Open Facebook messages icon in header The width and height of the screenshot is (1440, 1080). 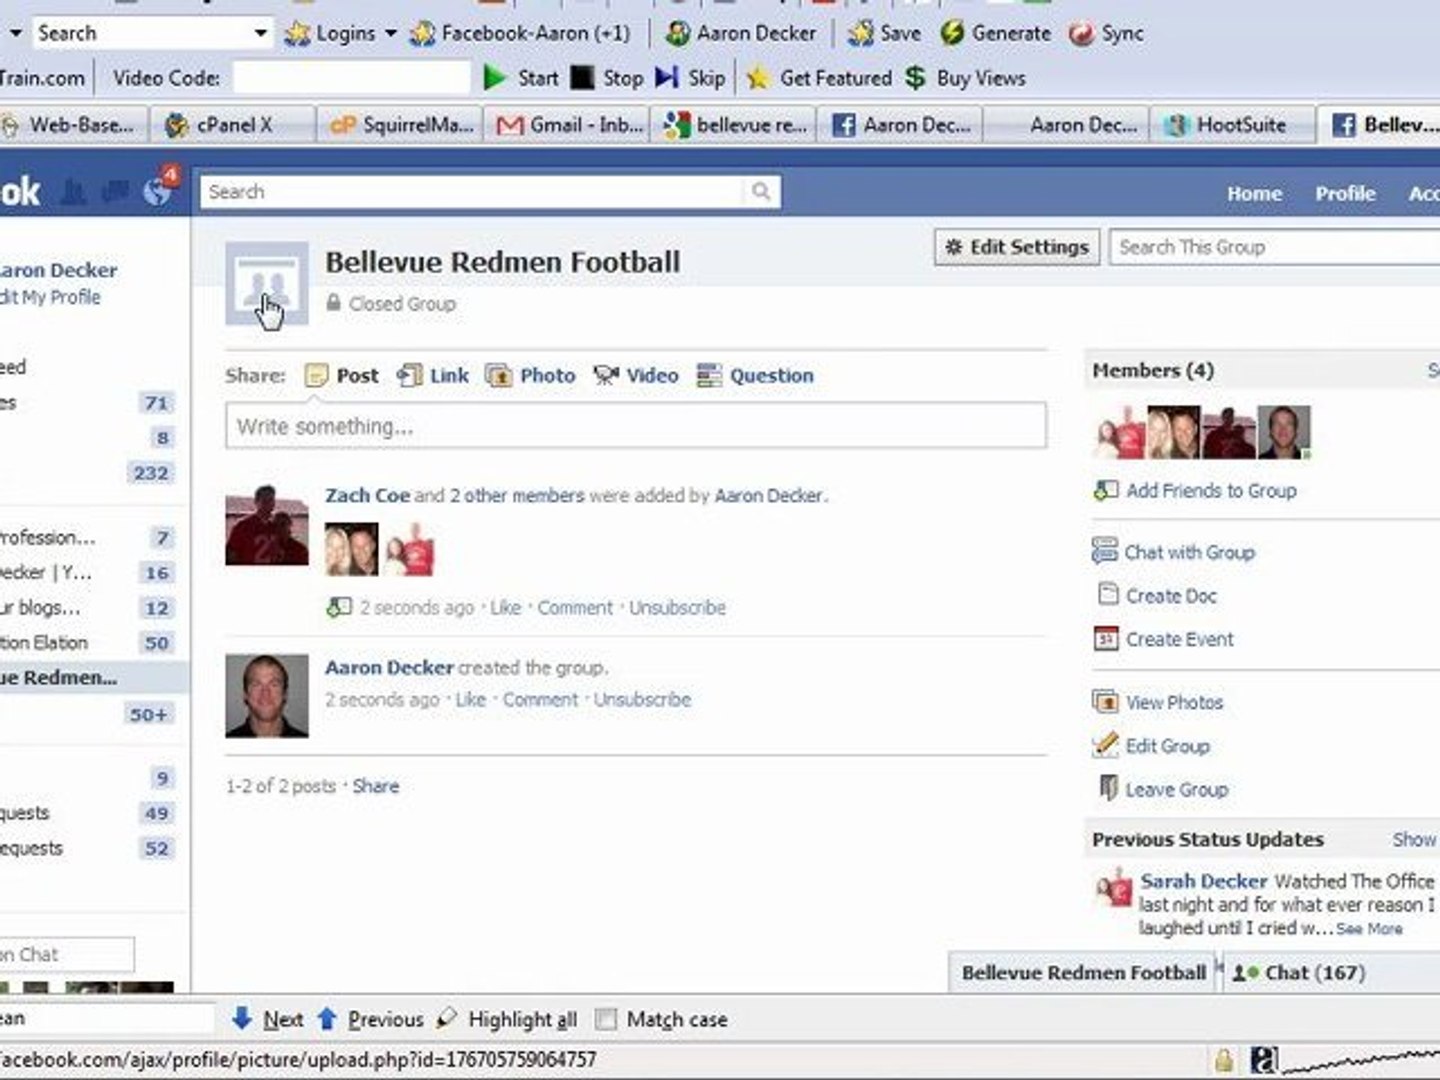116,191
